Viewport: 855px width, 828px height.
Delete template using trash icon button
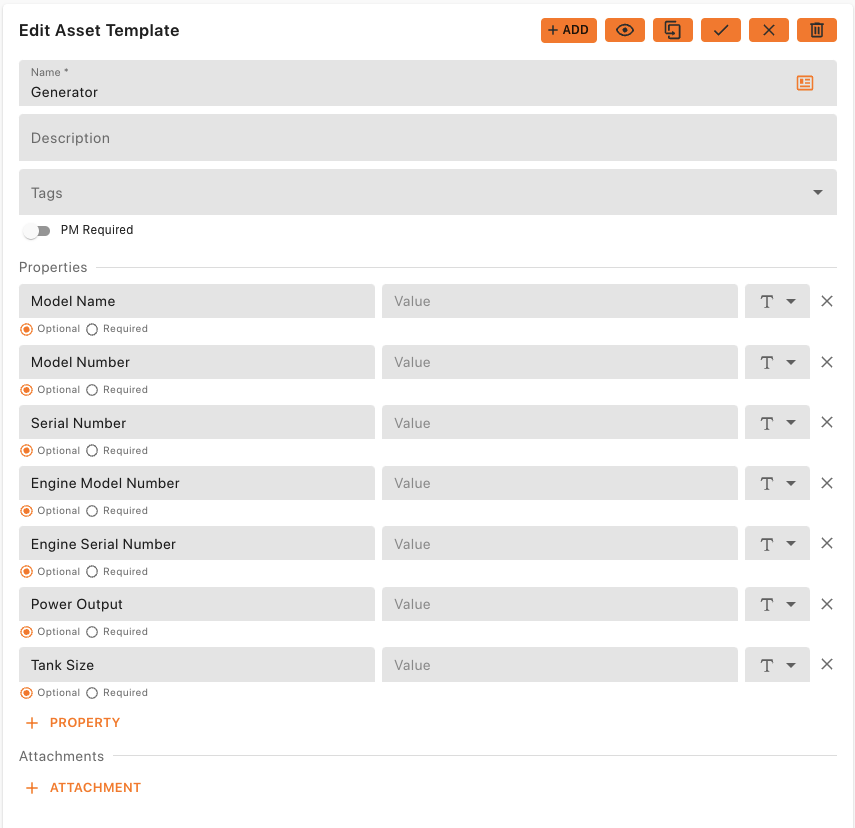click(817, 30)
